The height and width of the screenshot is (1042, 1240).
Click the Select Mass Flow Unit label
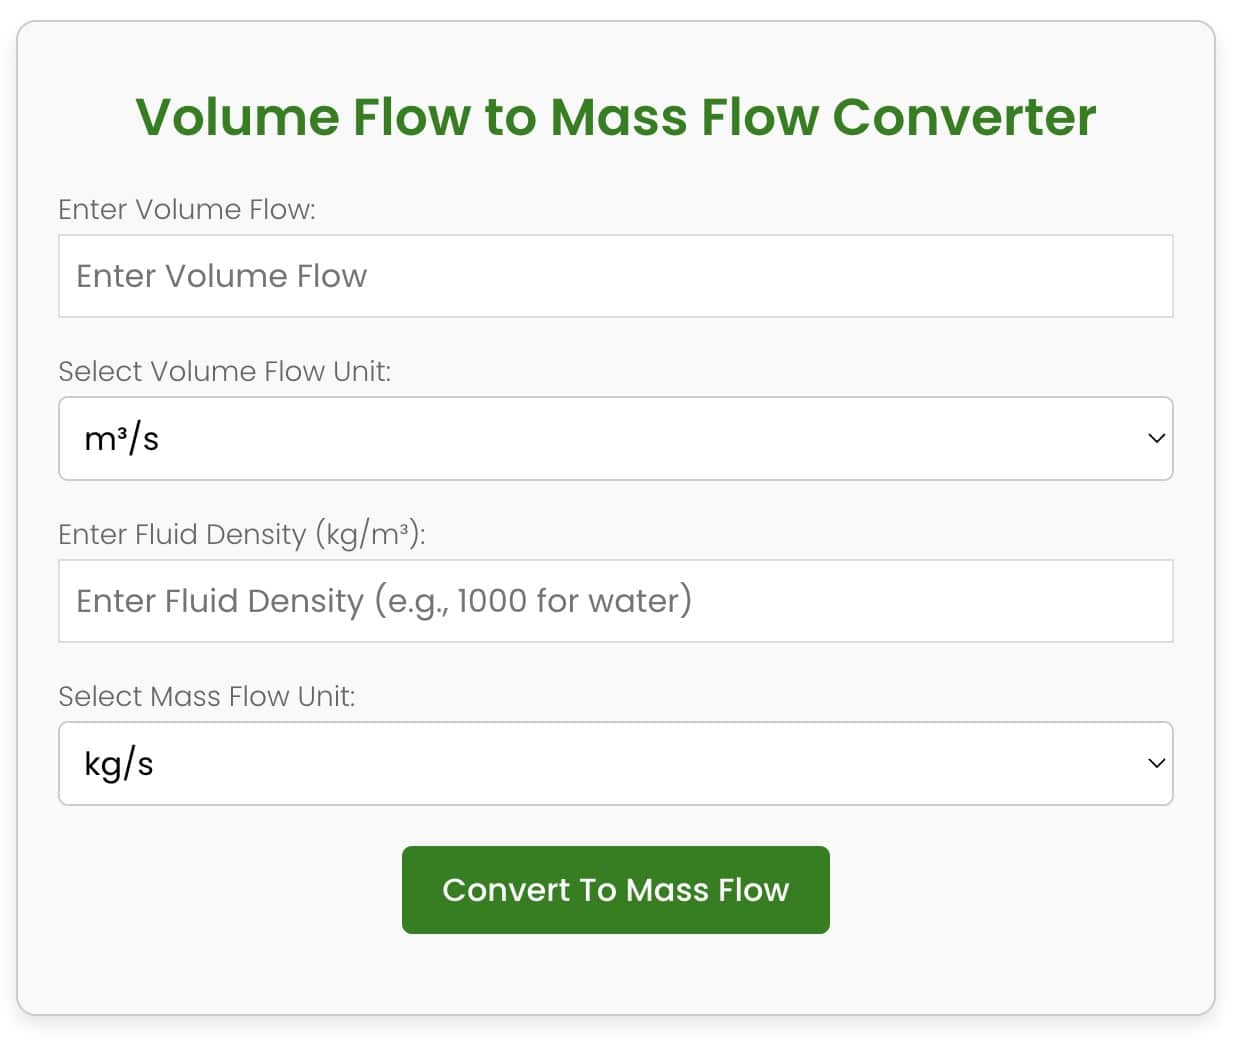pos(207,696)
